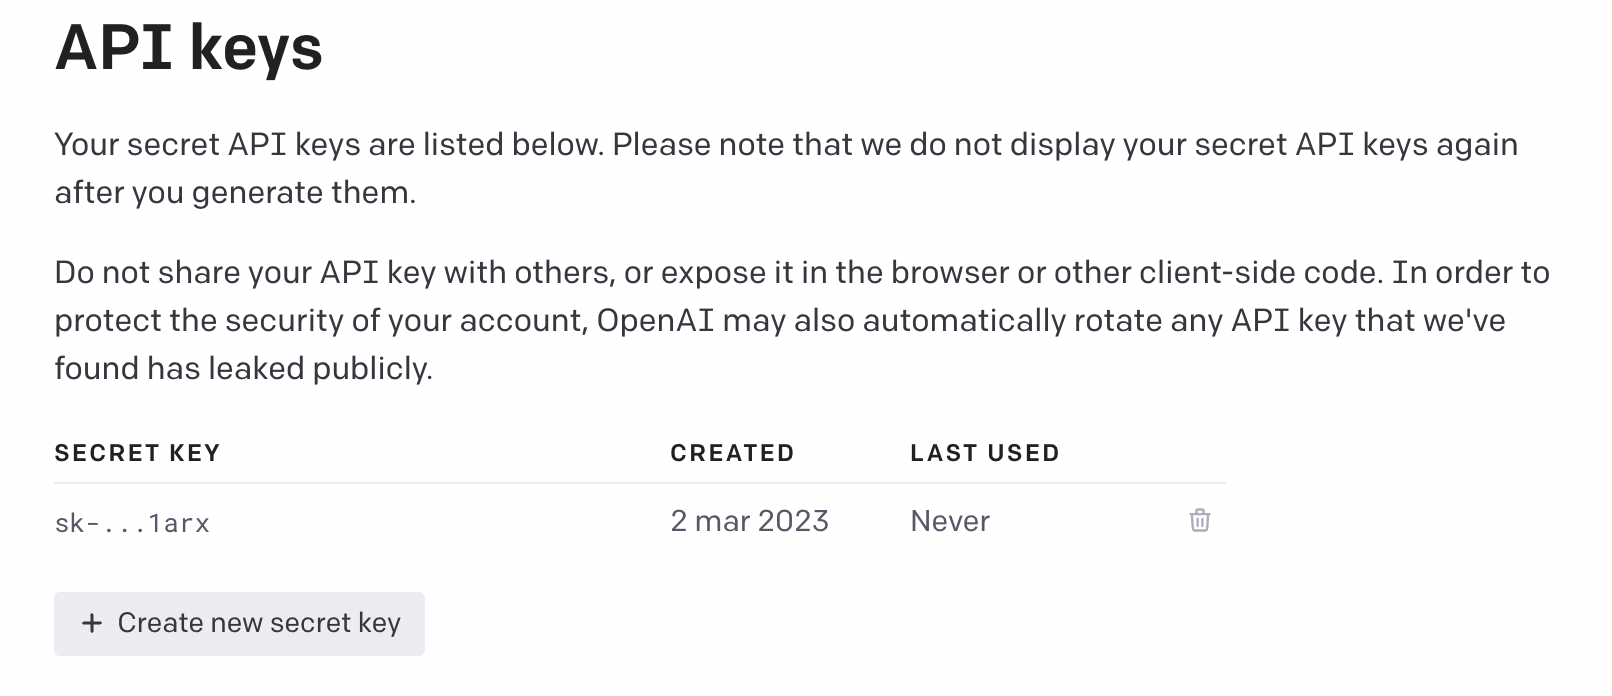Open the new key dialog via the button
1612x696 pixels.
point(239,623)
